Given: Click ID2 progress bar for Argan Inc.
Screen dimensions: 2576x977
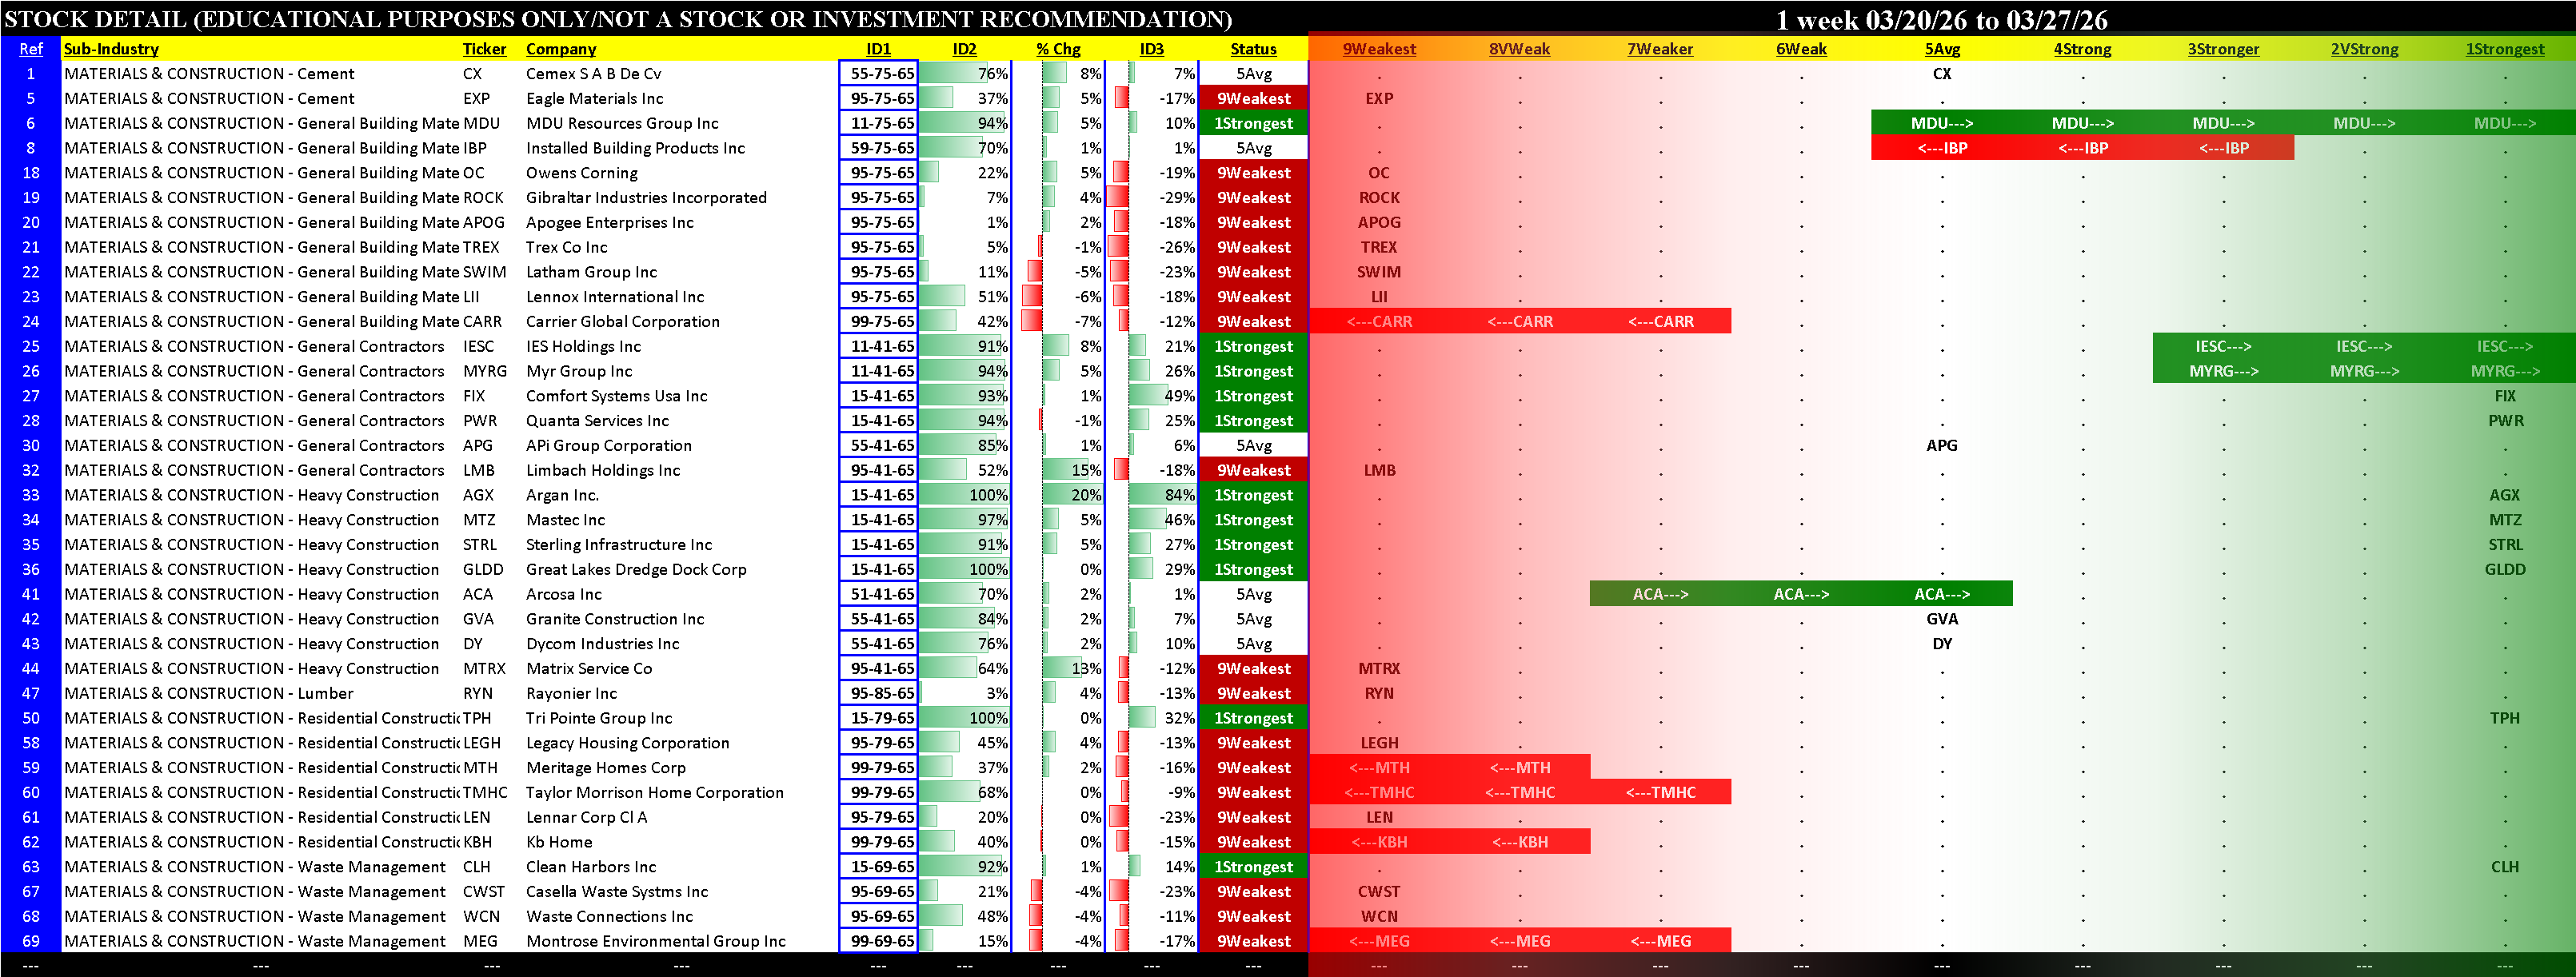Looking at the screenshot, I should (964, 495).
